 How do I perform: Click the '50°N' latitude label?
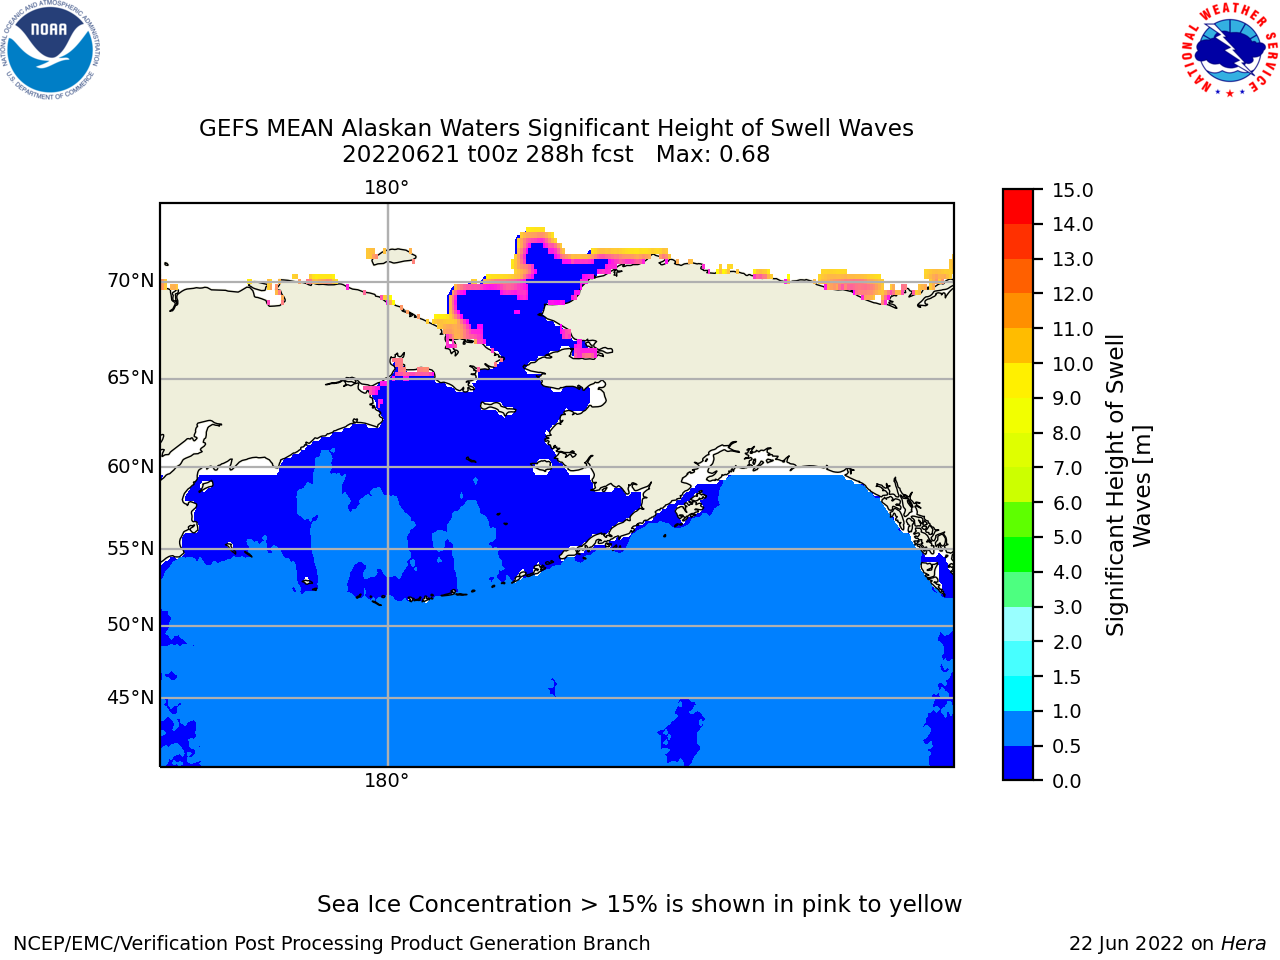pyautogui.click(x=131, y=625)
